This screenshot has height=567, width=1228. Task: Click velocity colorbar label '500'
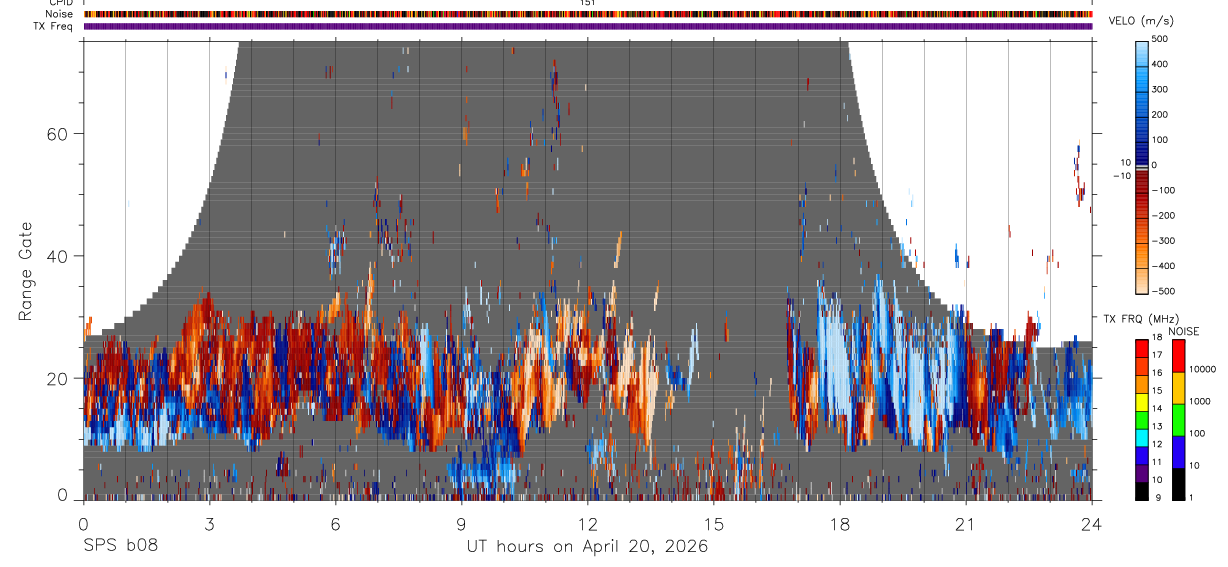(x=1160, y=39)
